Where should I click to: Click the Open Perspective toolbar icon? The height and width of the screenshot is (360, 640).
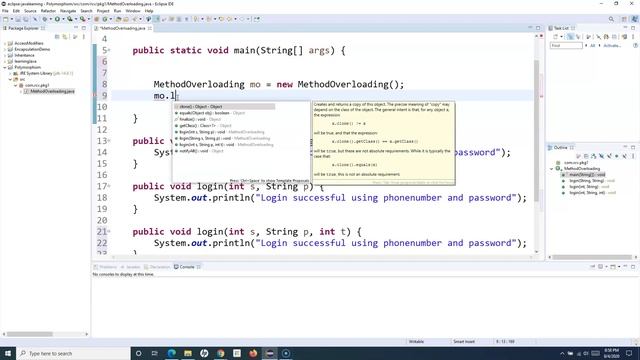(624, 19)
